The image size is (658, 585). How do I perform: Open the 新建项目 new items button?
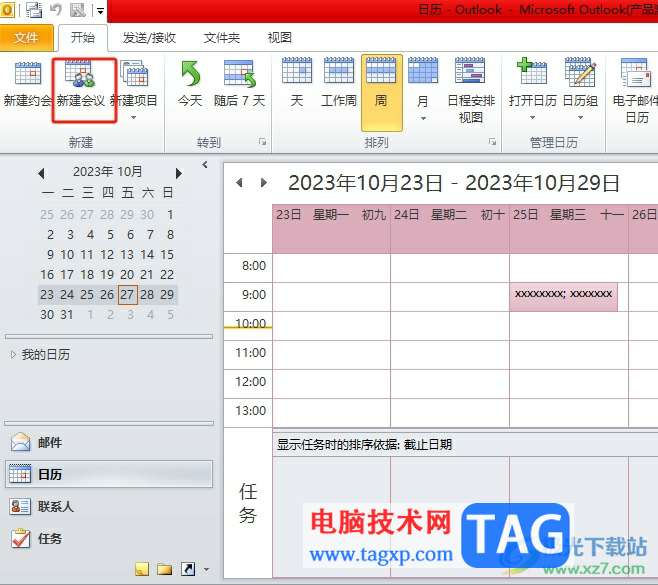coord(134,84)
